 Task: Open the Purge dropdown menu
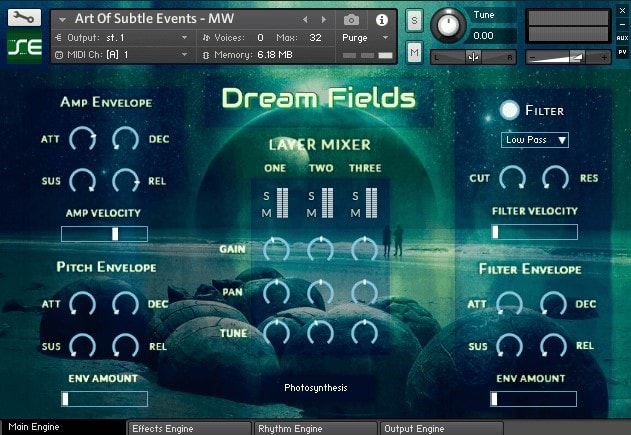click(368, 37)
